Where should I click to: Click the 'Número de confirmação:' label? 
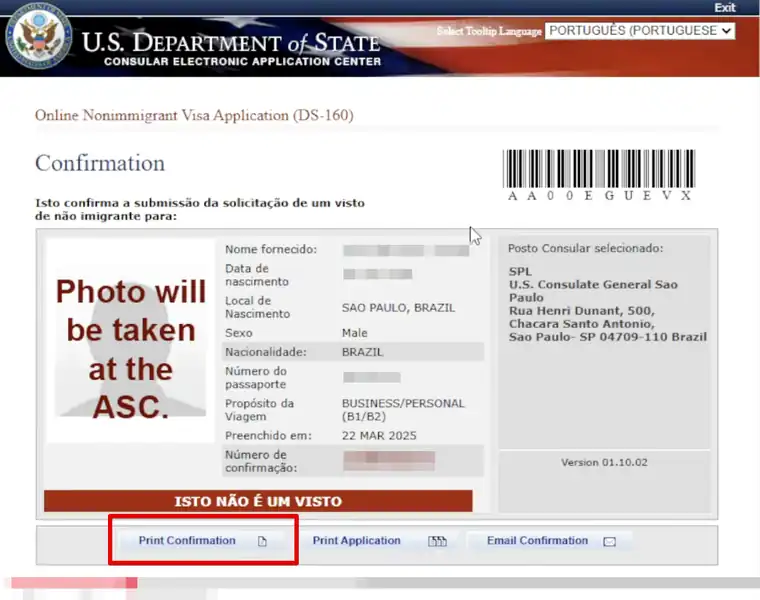pyautogui.click(x=261, y=461)
